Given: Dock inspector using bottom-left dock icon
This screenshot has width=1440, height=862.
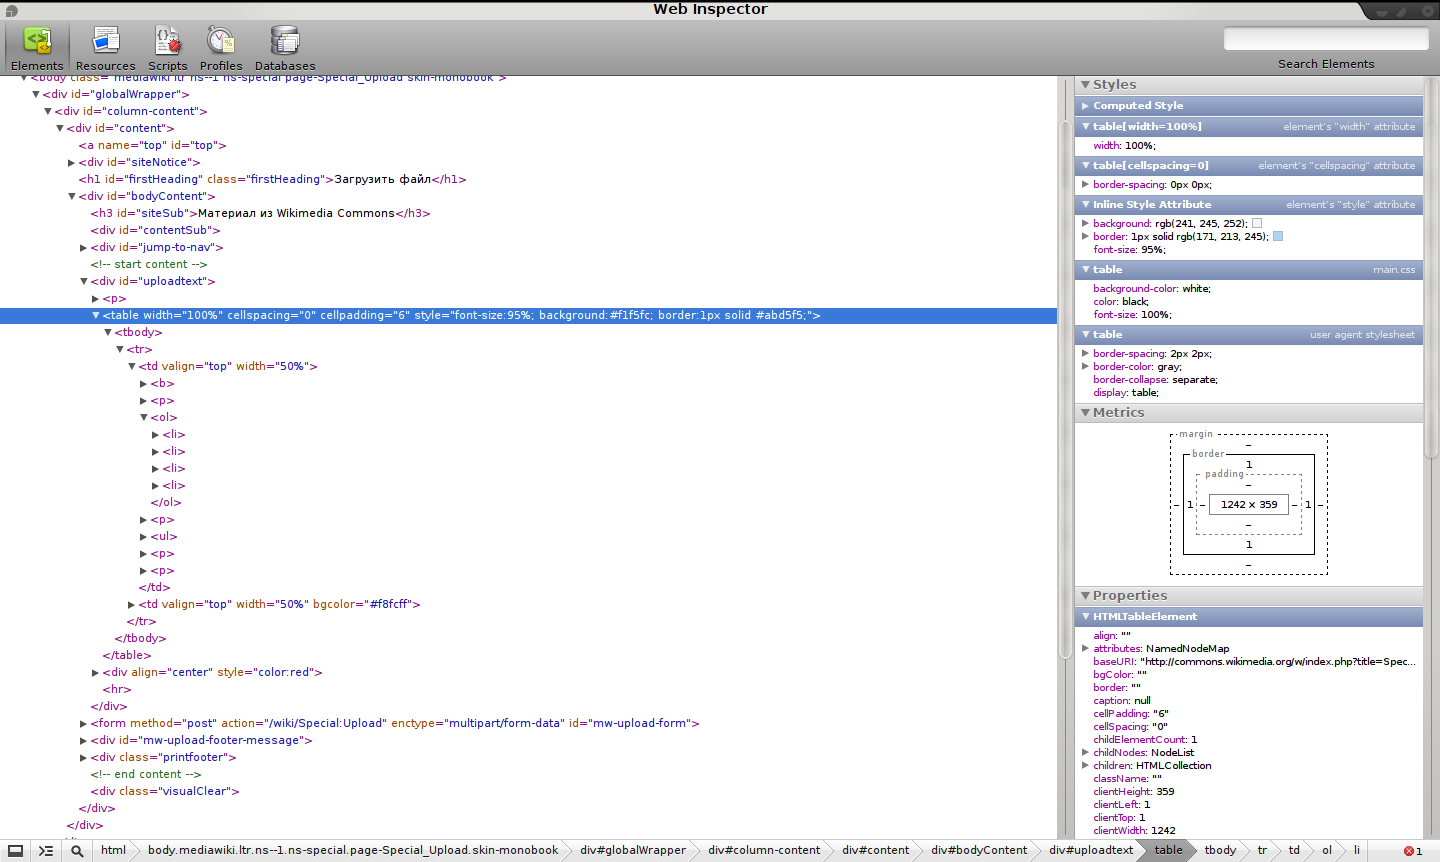Looking at the screenshot, I should coord(15,851).
